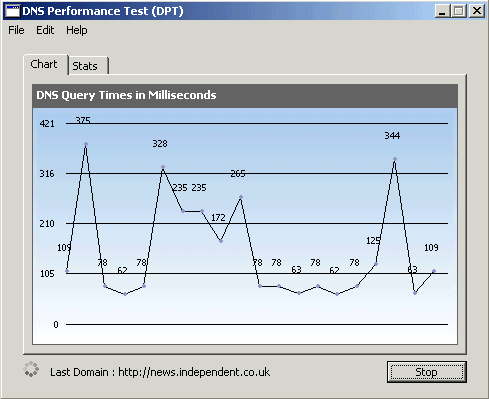The height and width of the screenshot is (399, 489).
Task: Minimize the DPT window
Action: pyautogui.click(x=442, y=11)
